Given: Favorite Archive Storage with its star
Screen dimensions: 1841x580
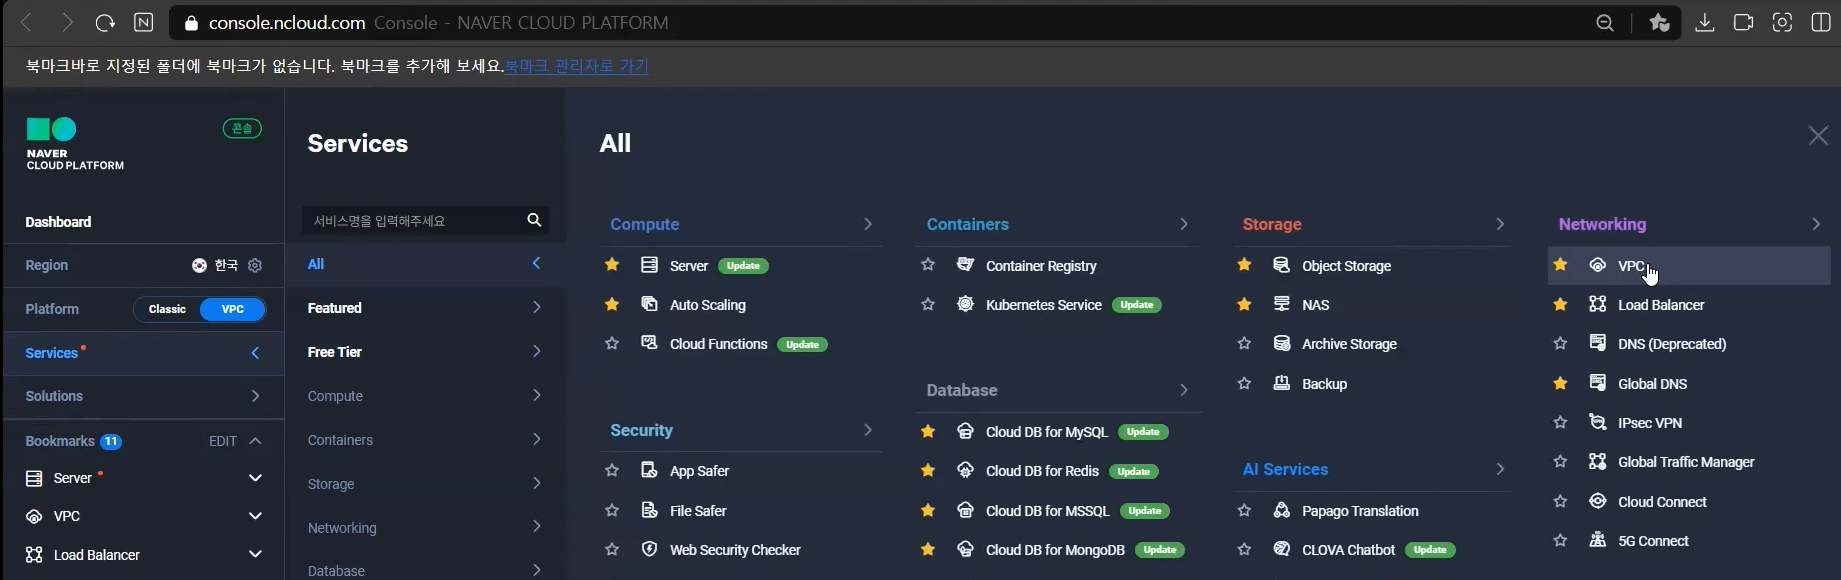Looking at the screenshot, I should (1244, 343).
